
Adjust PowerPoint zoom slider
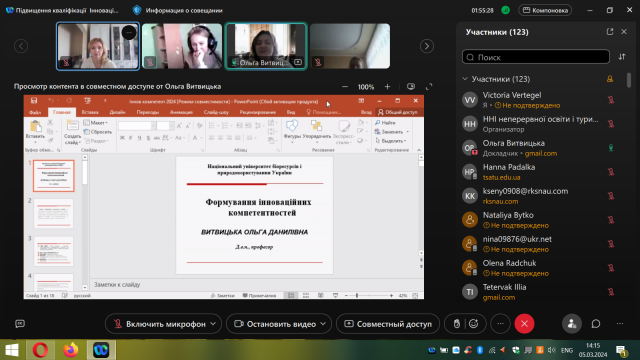357,296
